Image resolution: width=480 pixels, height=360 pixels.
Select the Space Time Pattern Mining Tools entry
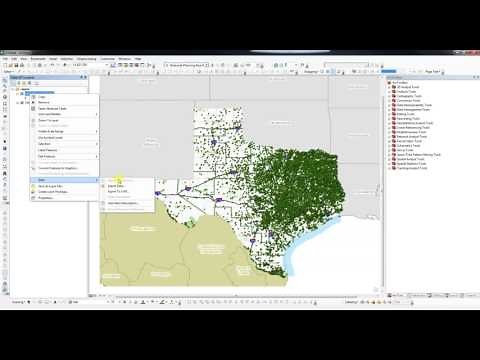click(419, 155)
